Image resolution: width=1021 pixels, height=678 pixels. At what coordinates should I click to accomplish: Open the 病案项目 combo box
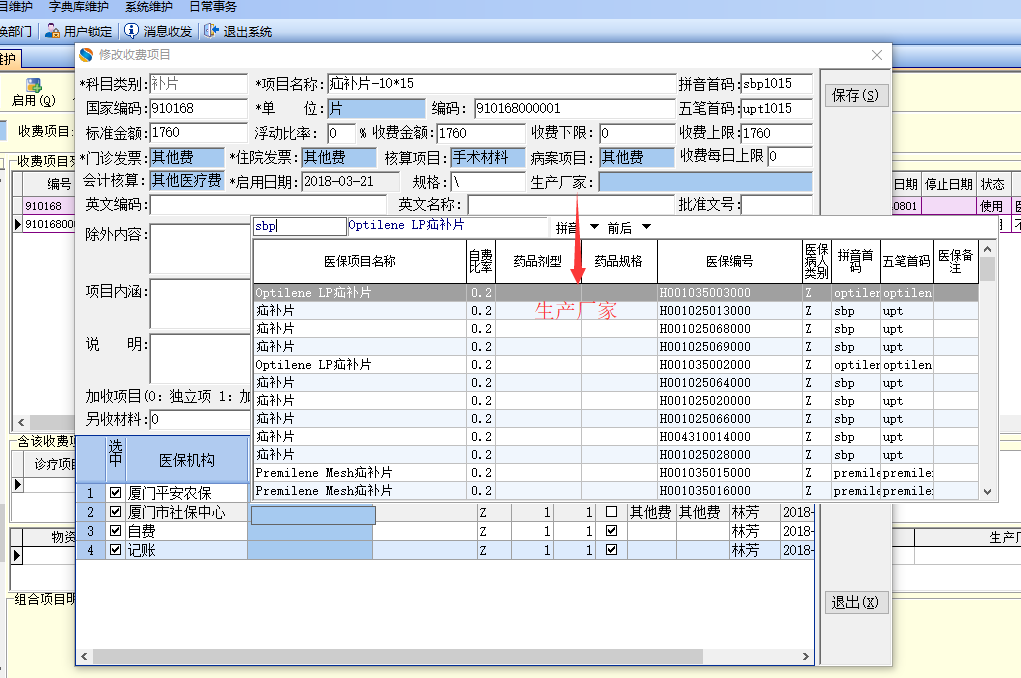point(637,158)
